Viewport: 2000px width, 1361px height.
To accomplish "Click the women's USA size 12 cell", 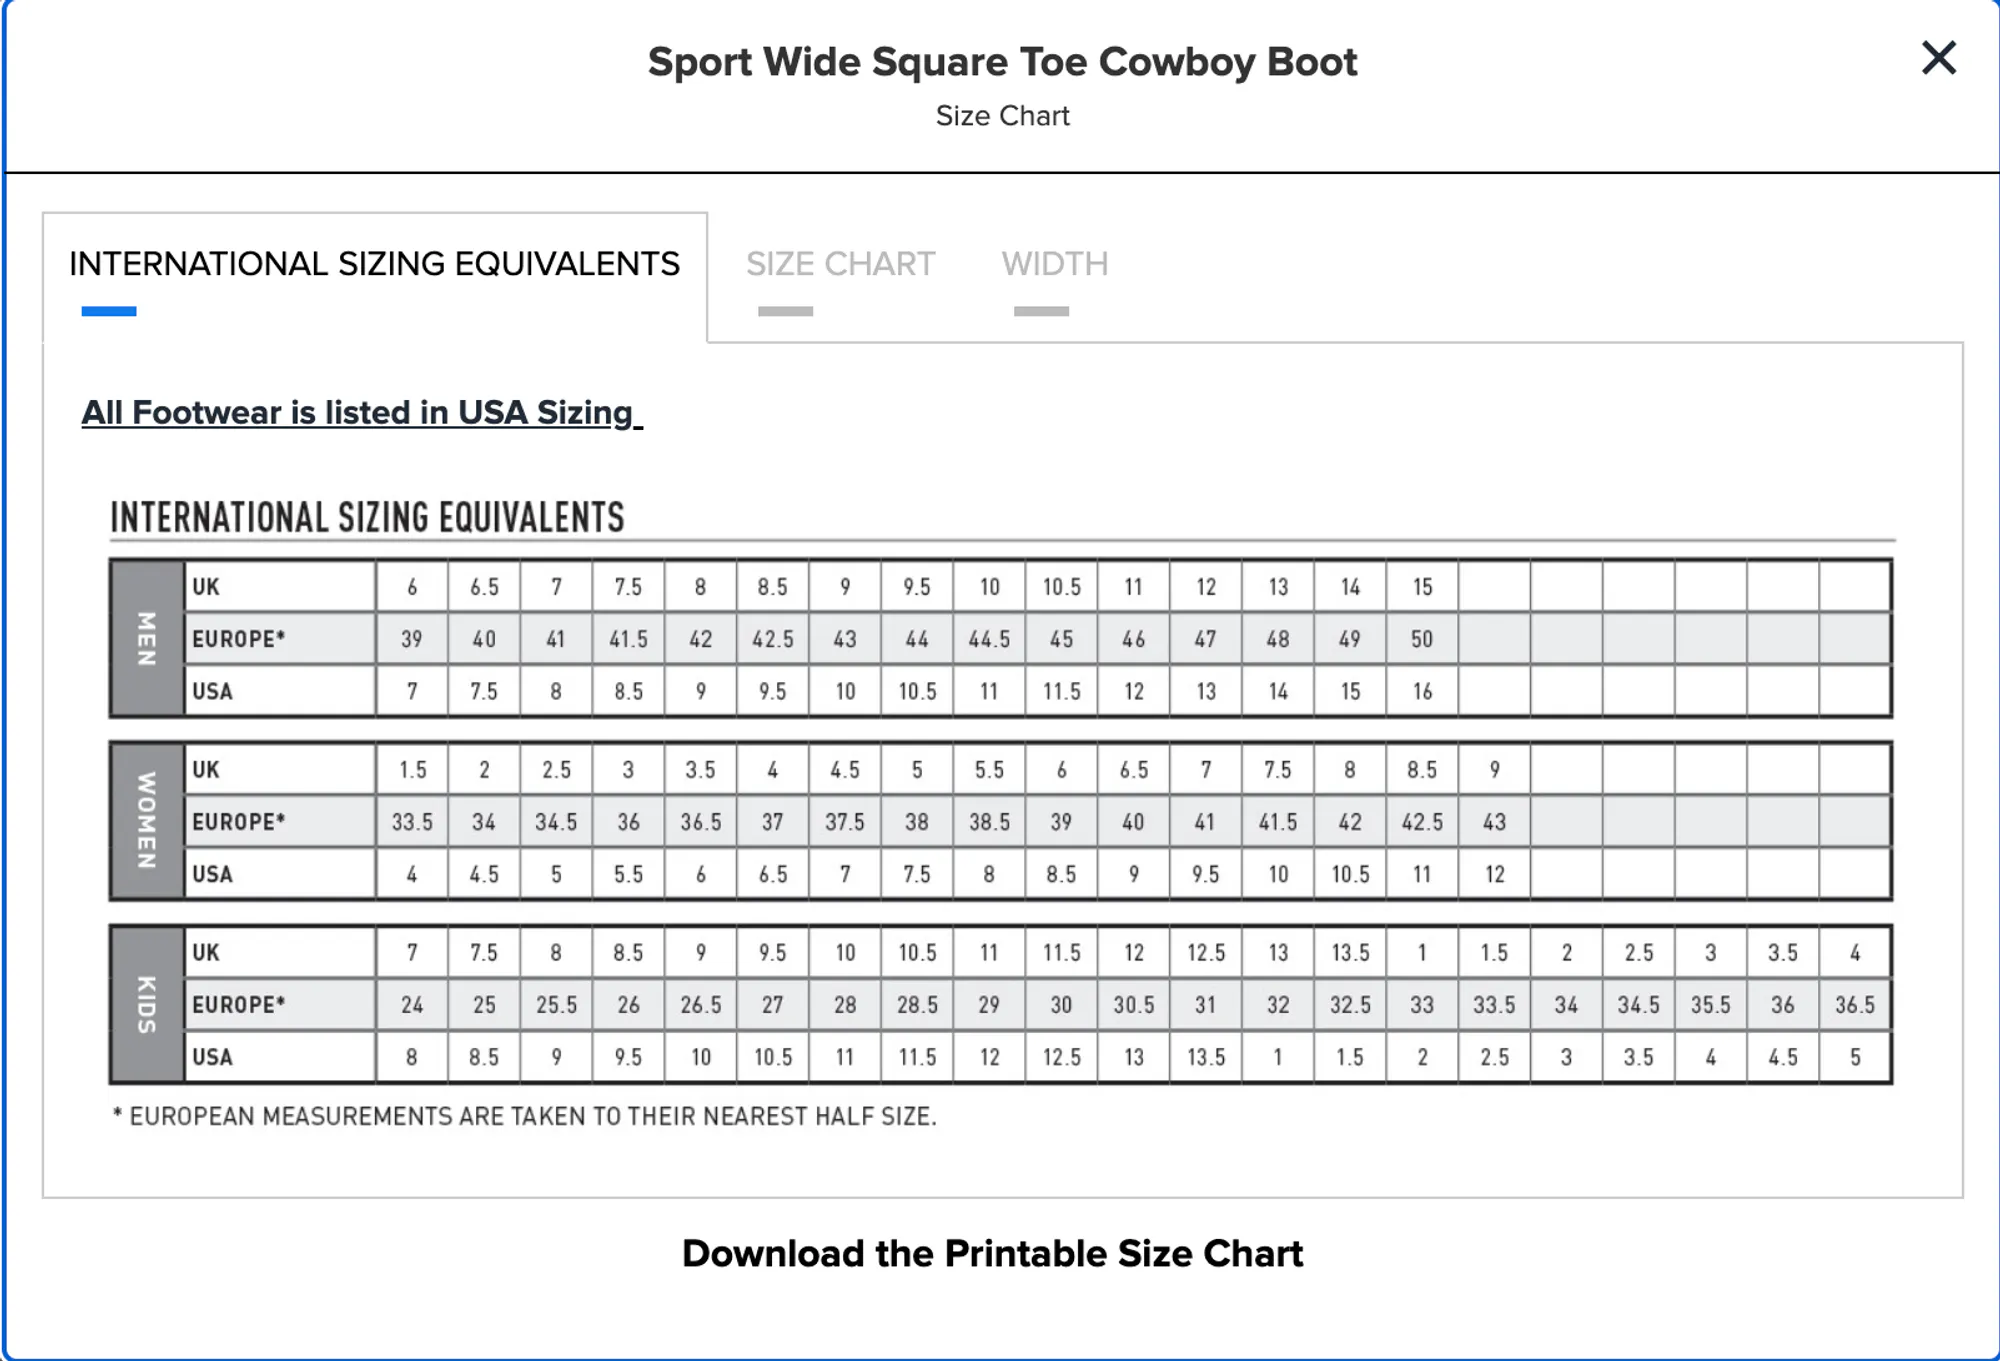I will click(1494, 874).
